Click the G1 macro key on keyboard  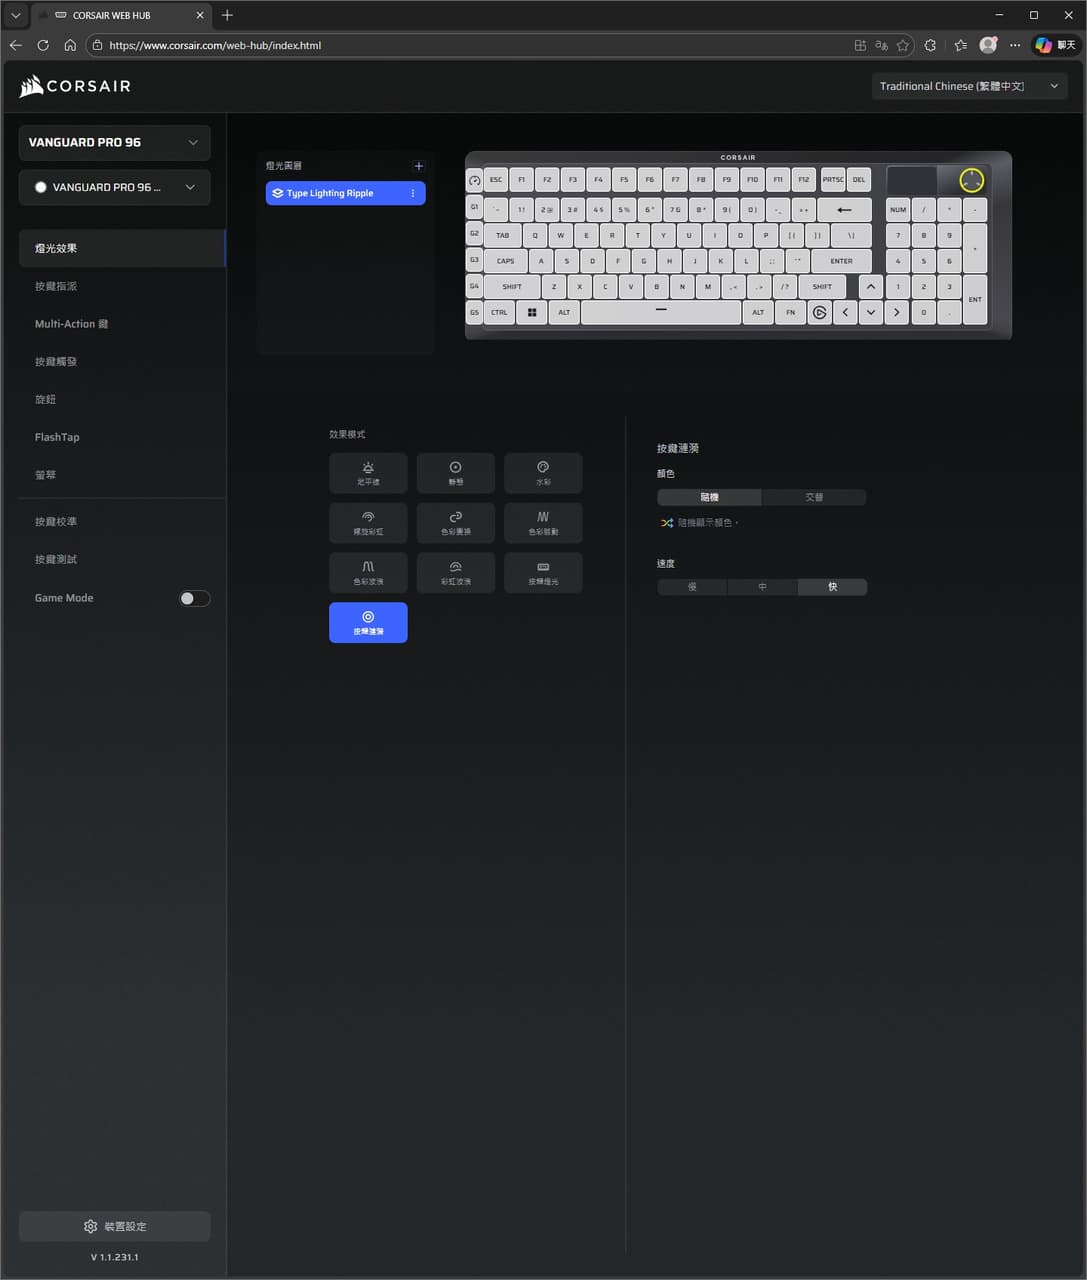(x=474, y=208)
